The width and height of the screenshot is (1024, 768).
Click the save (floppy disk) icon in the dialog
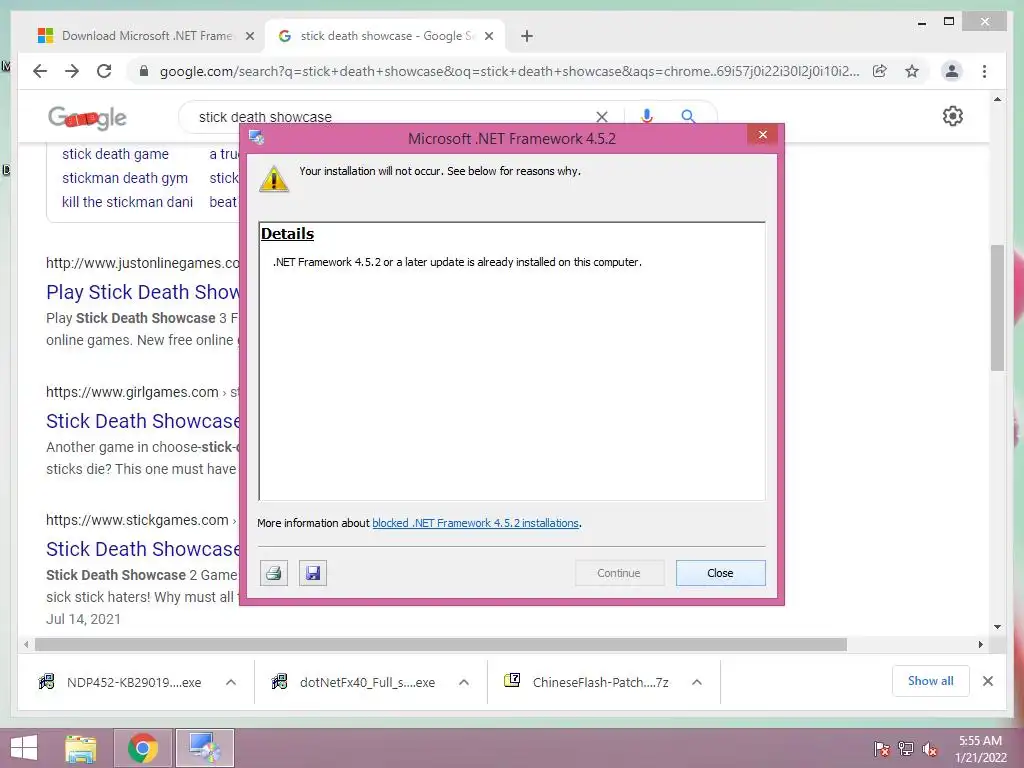pos(313,573)
